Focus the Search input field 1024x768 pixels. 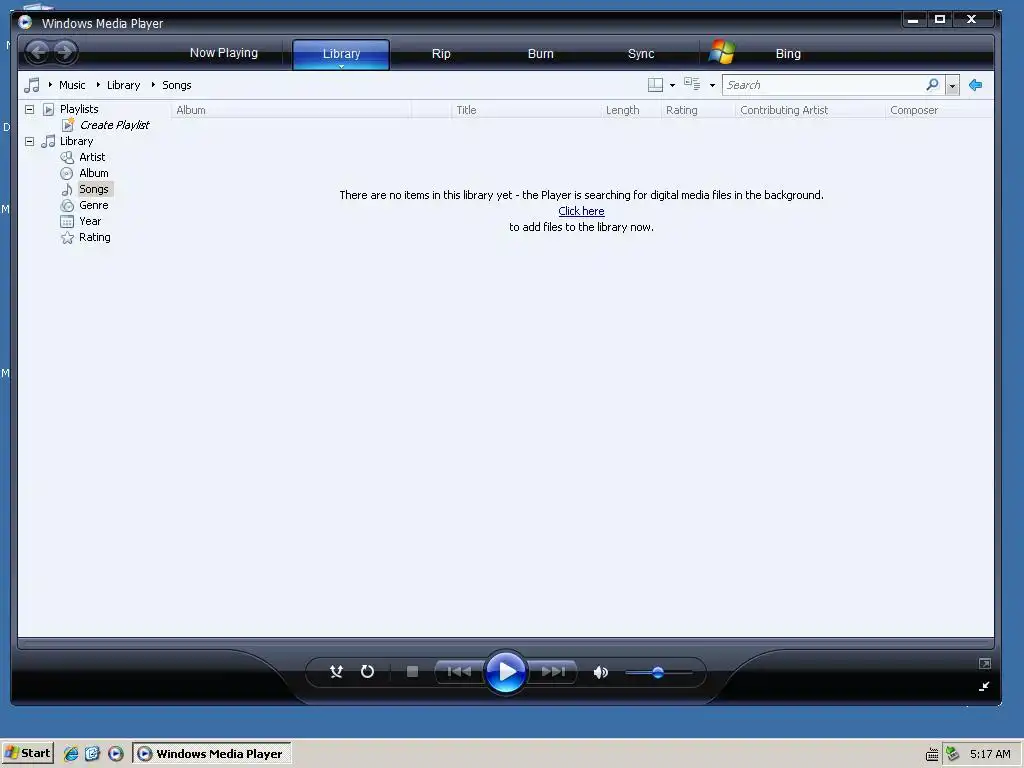click(x=823, y=85)
